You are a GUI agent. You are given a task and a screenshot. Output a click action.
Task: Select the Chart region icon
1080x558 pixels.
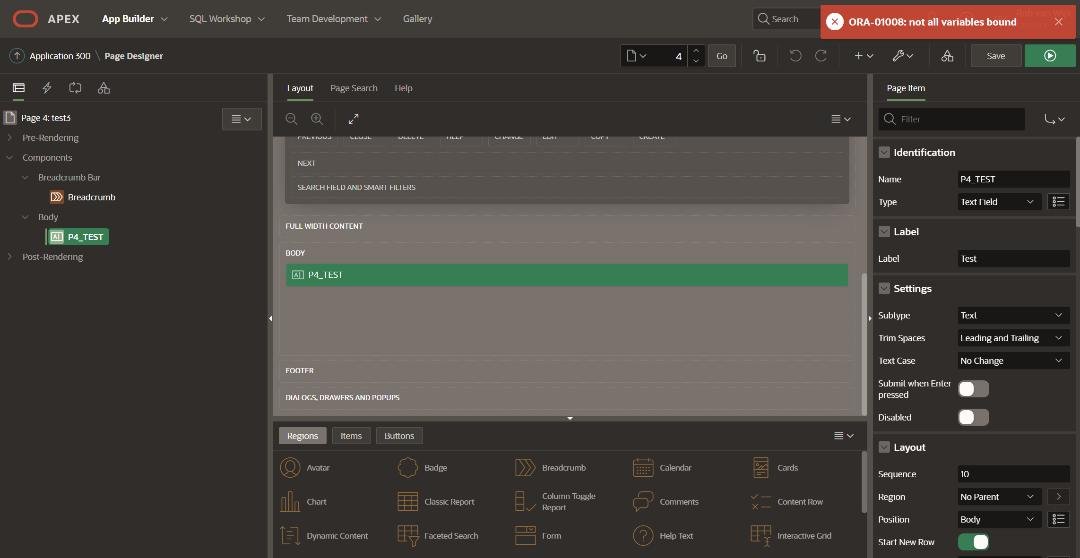click(290, 502)
